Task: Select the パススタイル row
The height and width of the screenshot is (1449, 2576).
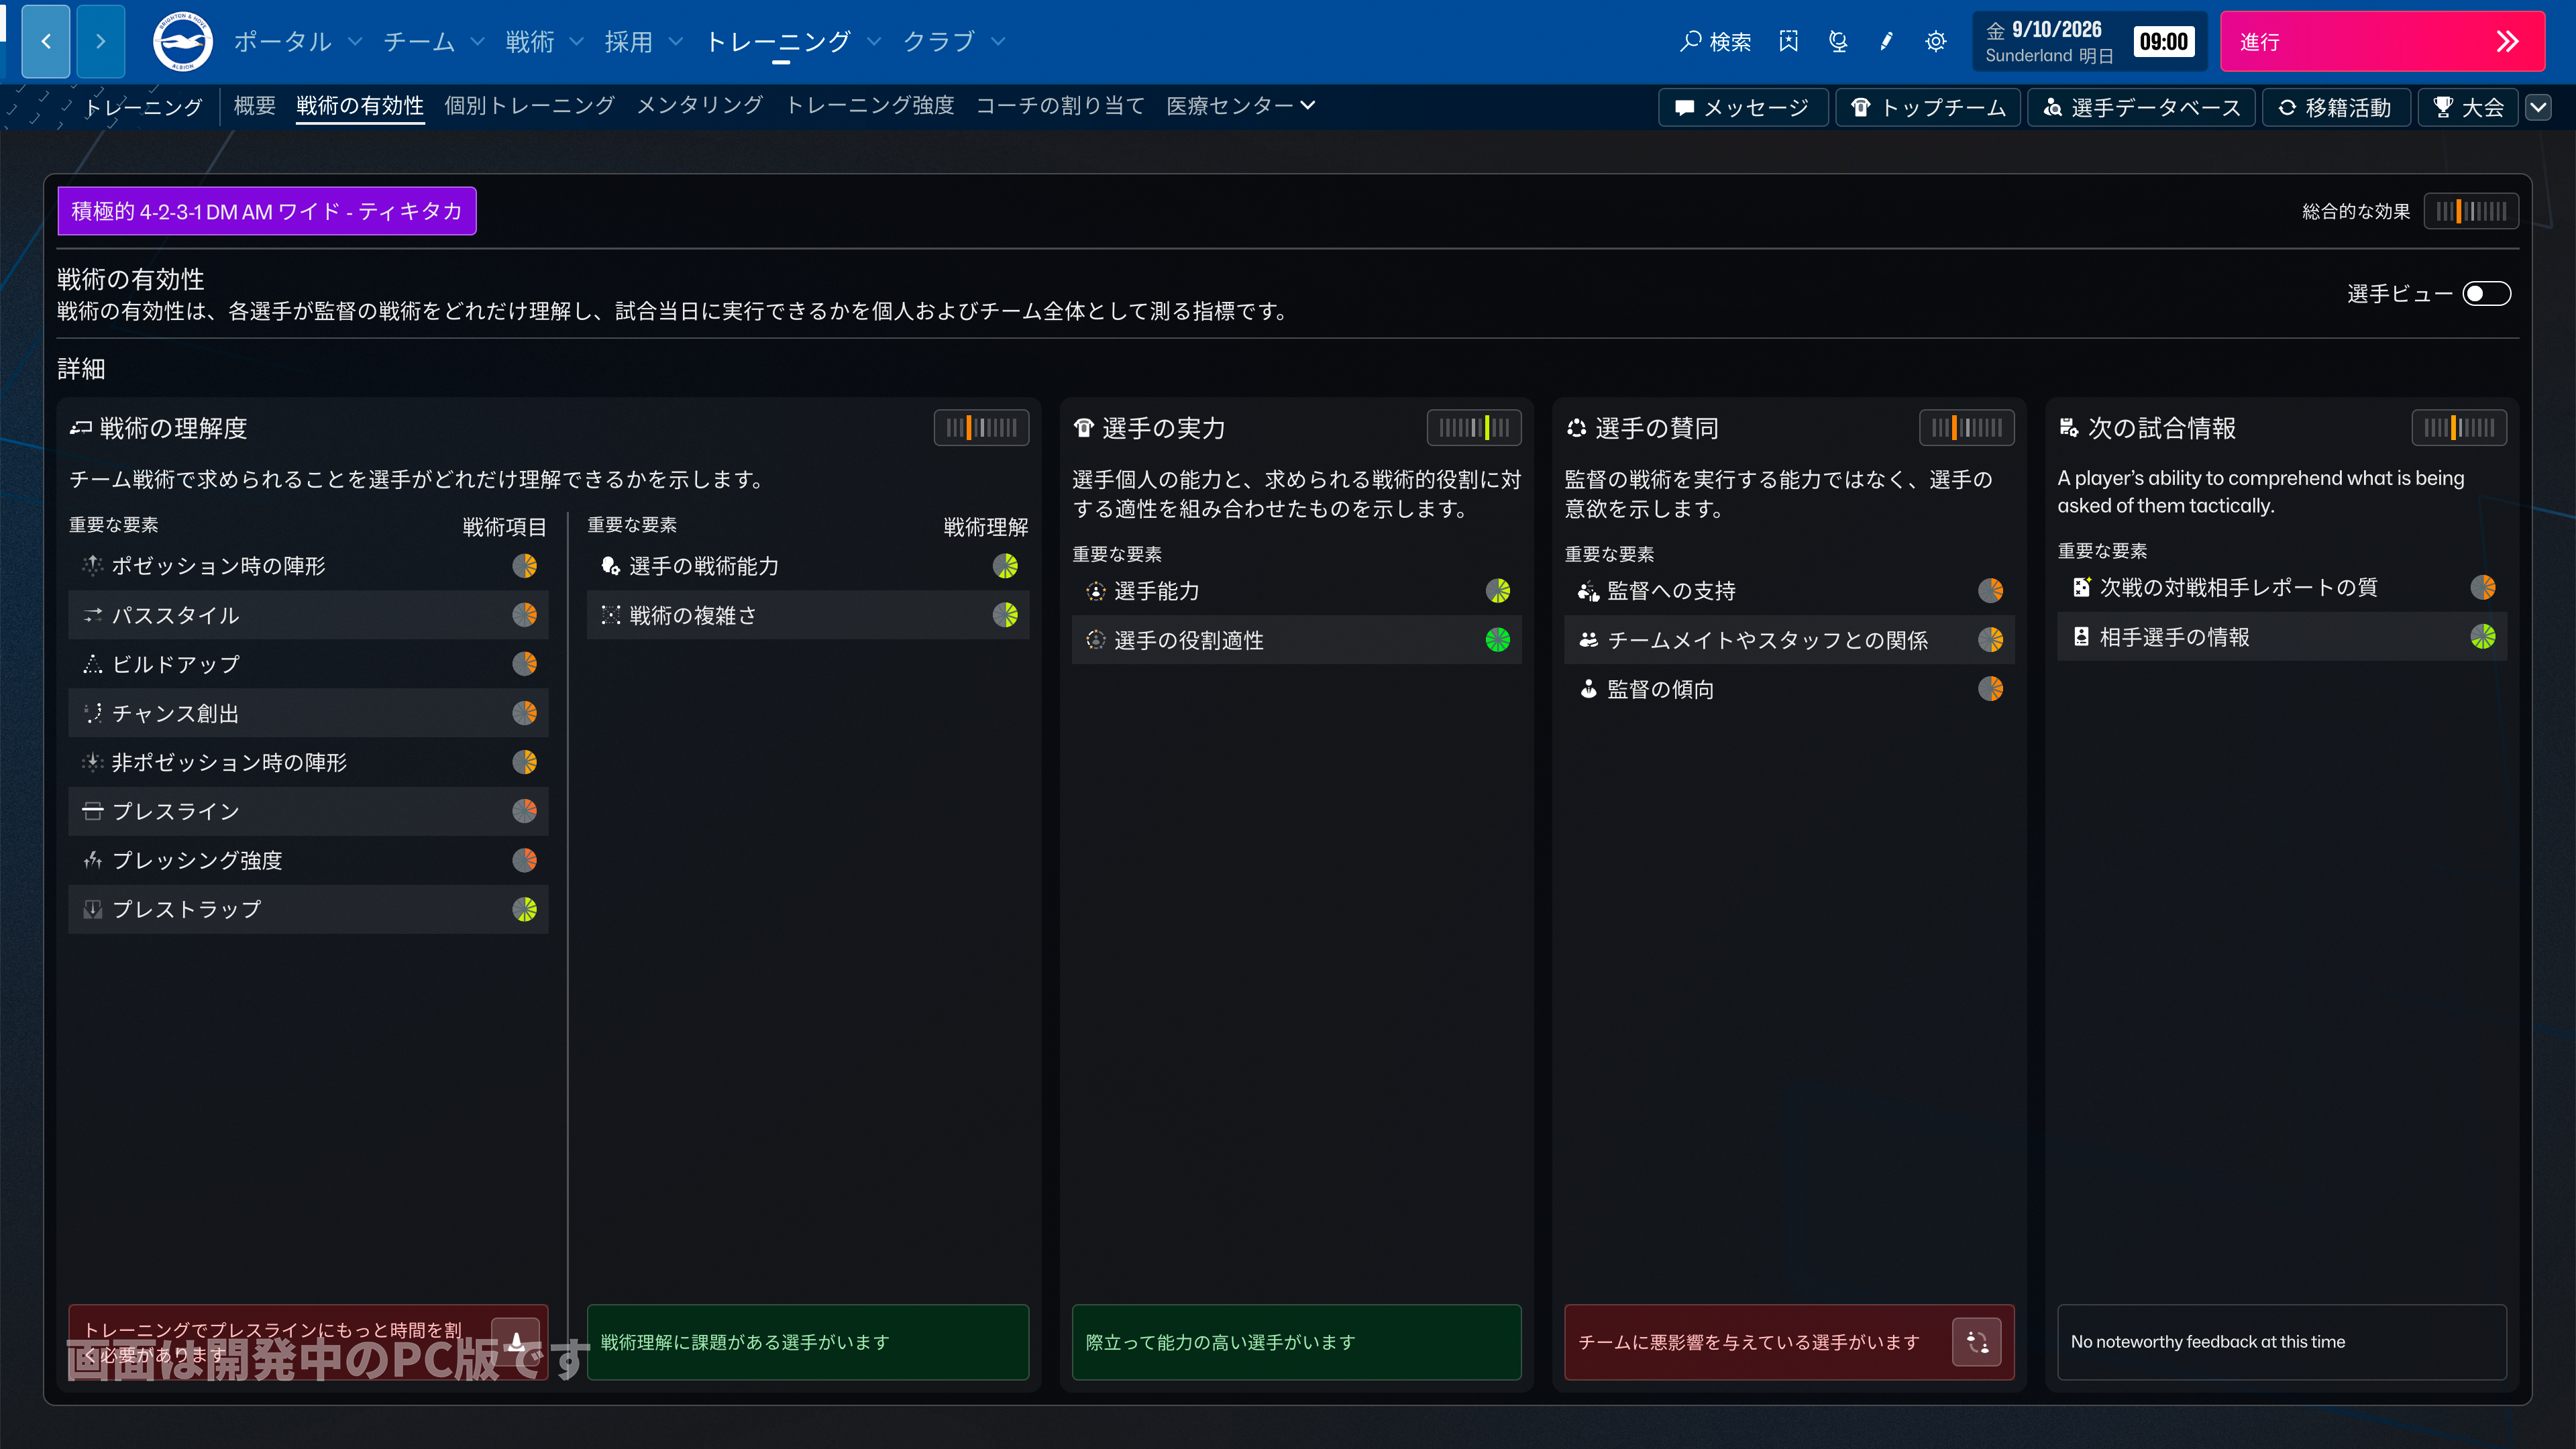Action: pos(308,615)
